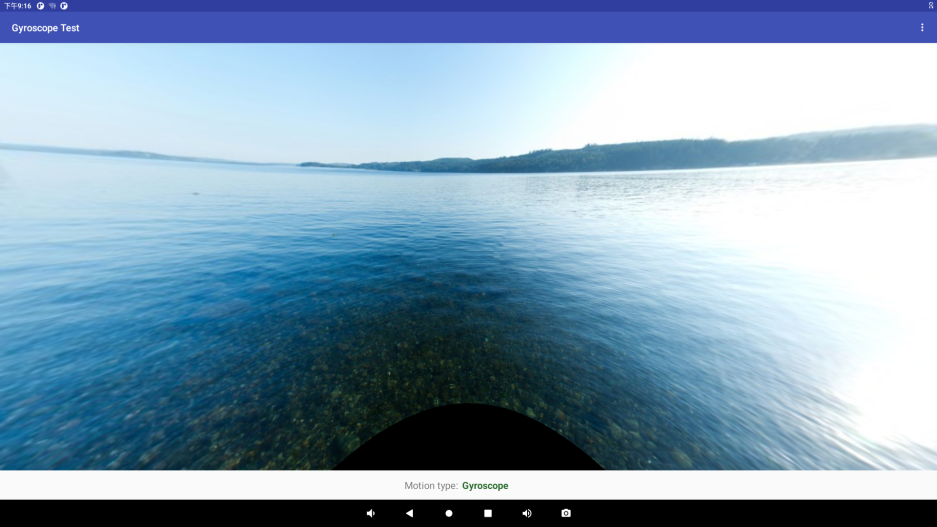Tap the first circular notification icon
The height and width of the screenshot is (527, 937).
(40, 6)
